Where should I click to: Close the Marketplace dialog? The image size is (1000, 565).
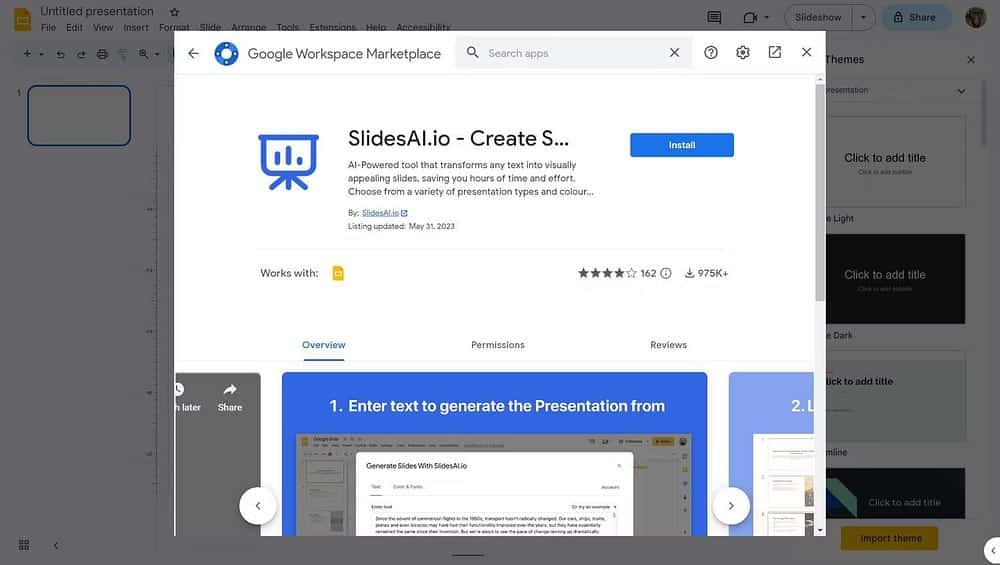pos(806,52)
